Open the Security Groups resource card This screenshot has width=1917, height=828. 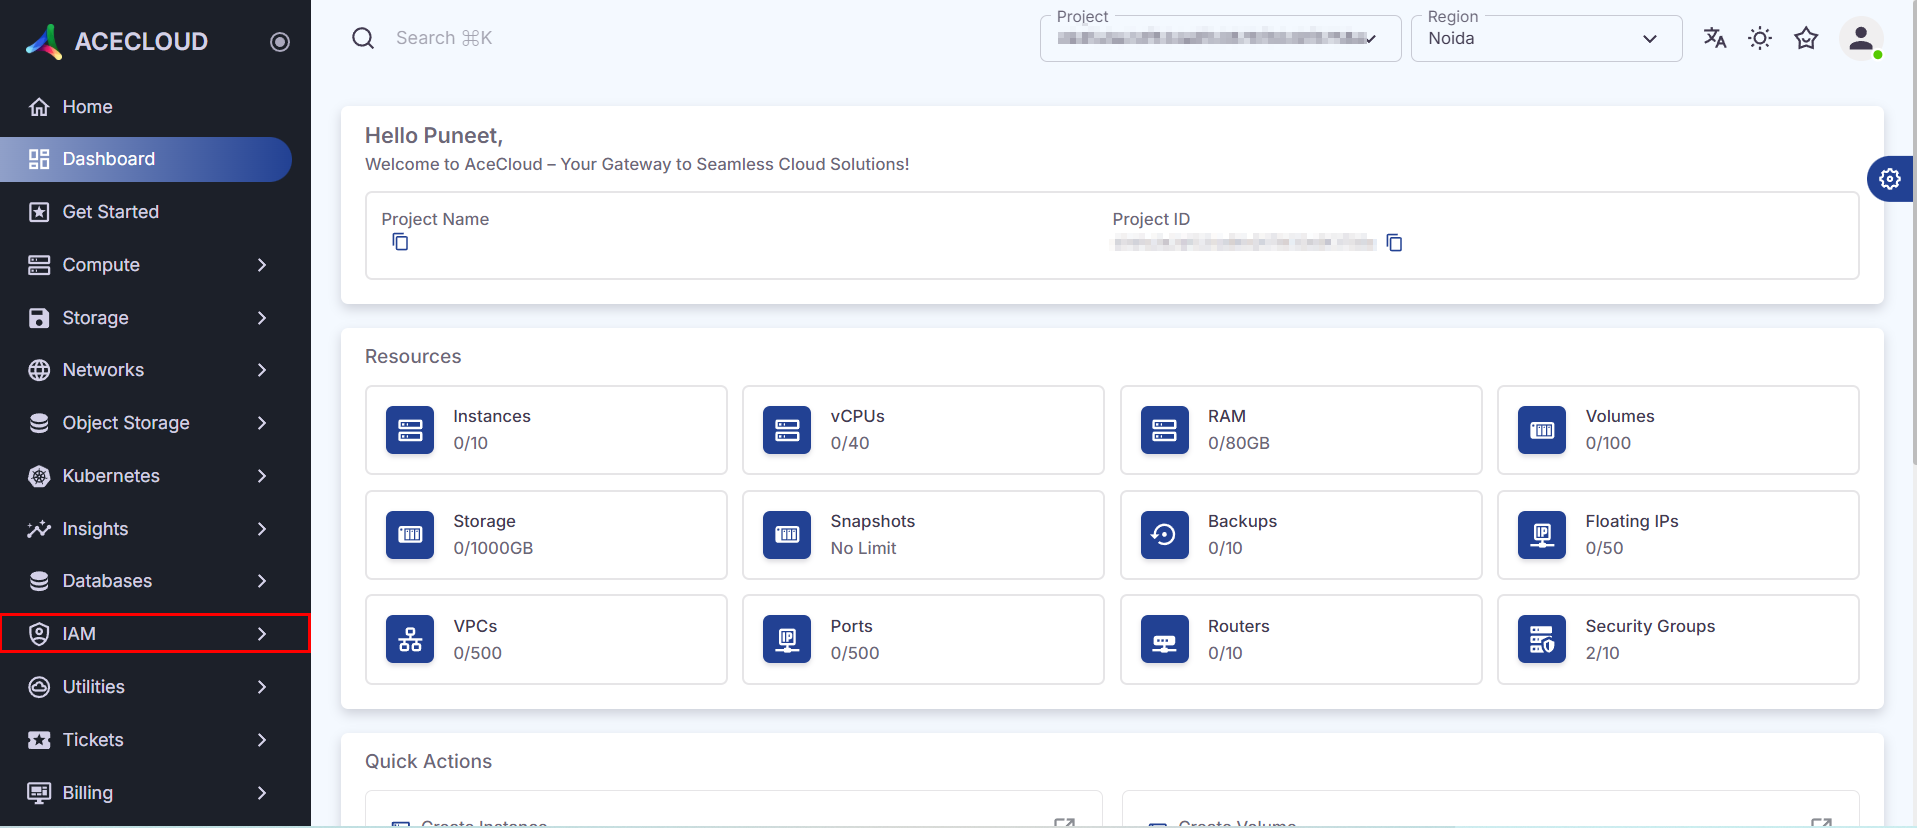[x=1677, y=640]
